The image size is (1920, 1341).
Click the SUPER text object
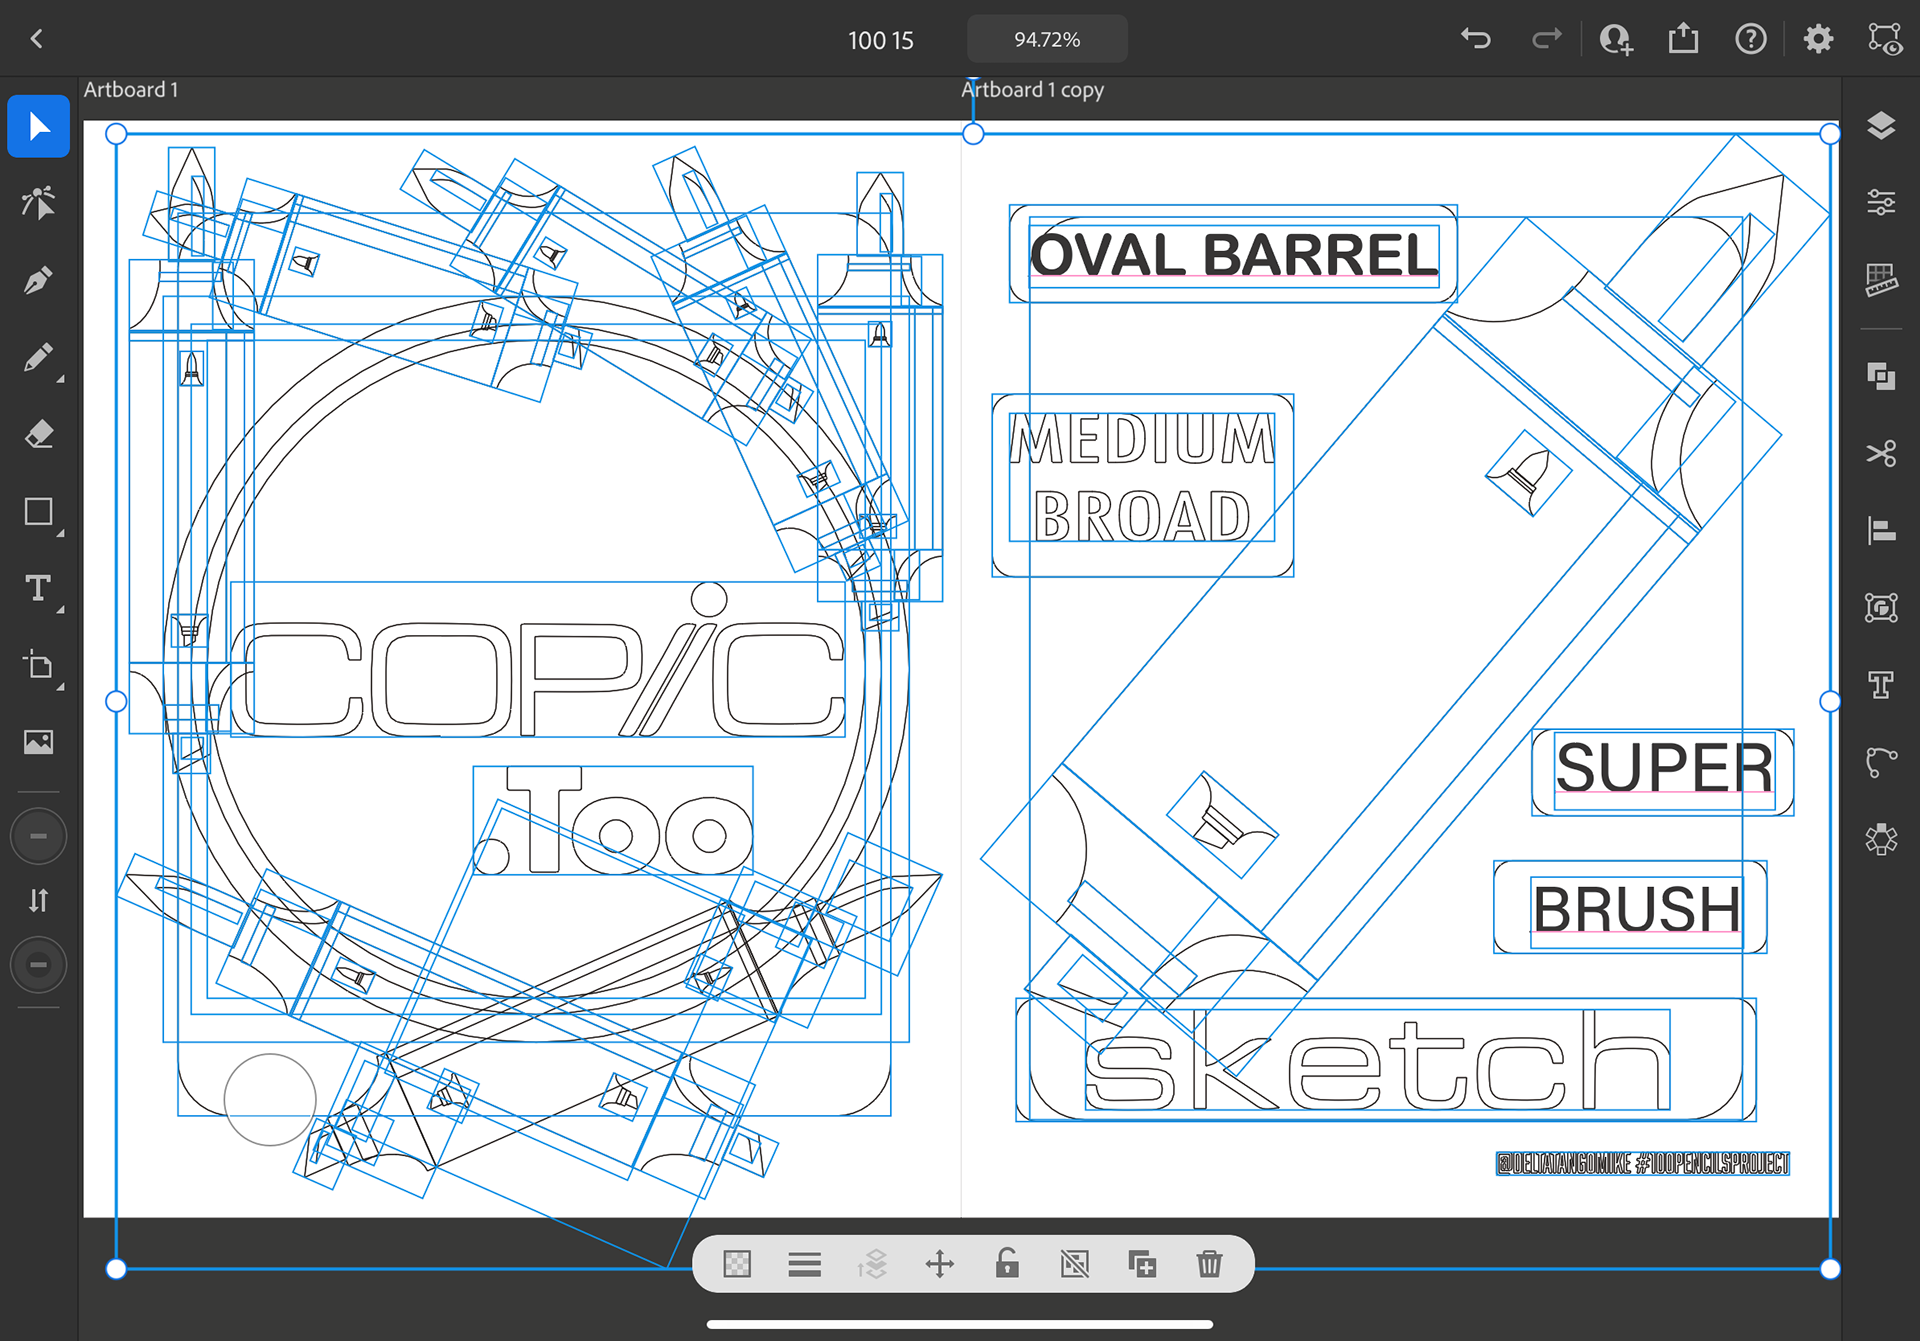[1664, 768]
